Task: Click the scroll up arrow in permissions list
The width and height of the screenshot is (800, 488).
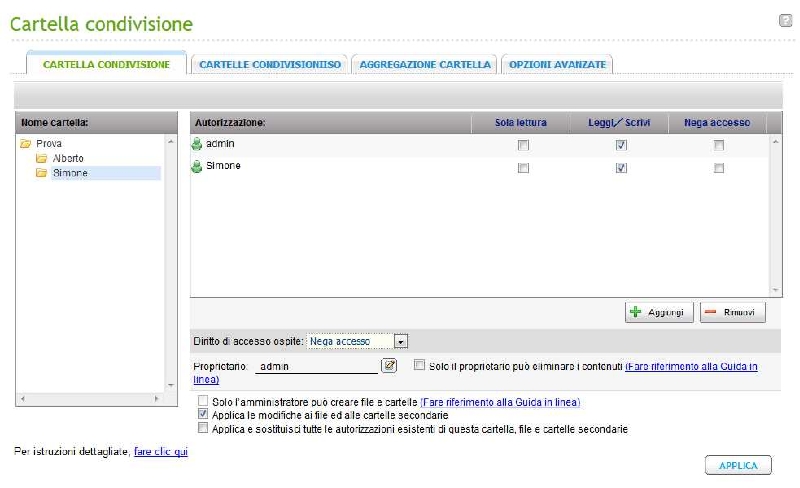Action: (x=774, y=142)
